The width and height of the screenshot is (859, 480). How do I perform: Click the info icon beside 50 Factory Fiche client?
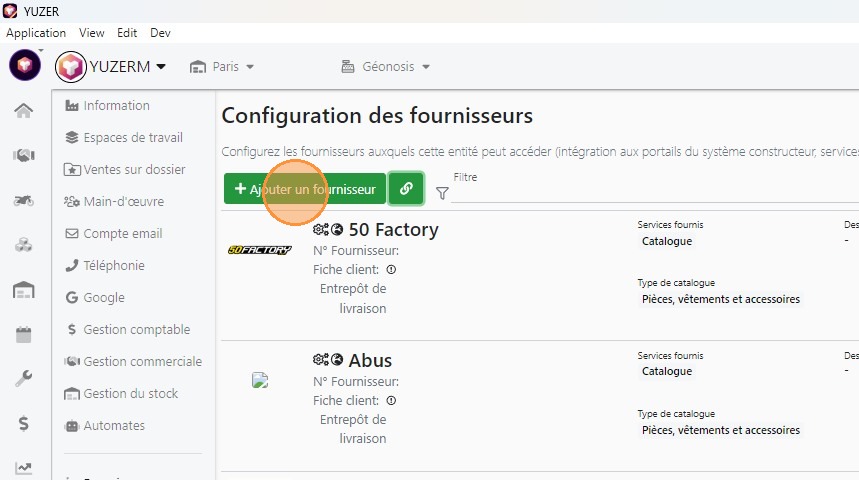[x=391, y=270]
